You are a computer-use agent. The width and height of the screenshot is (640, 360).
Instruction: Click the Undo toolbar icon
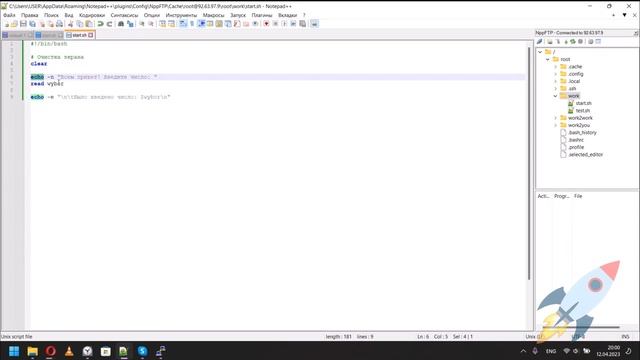tap(100, 24)
